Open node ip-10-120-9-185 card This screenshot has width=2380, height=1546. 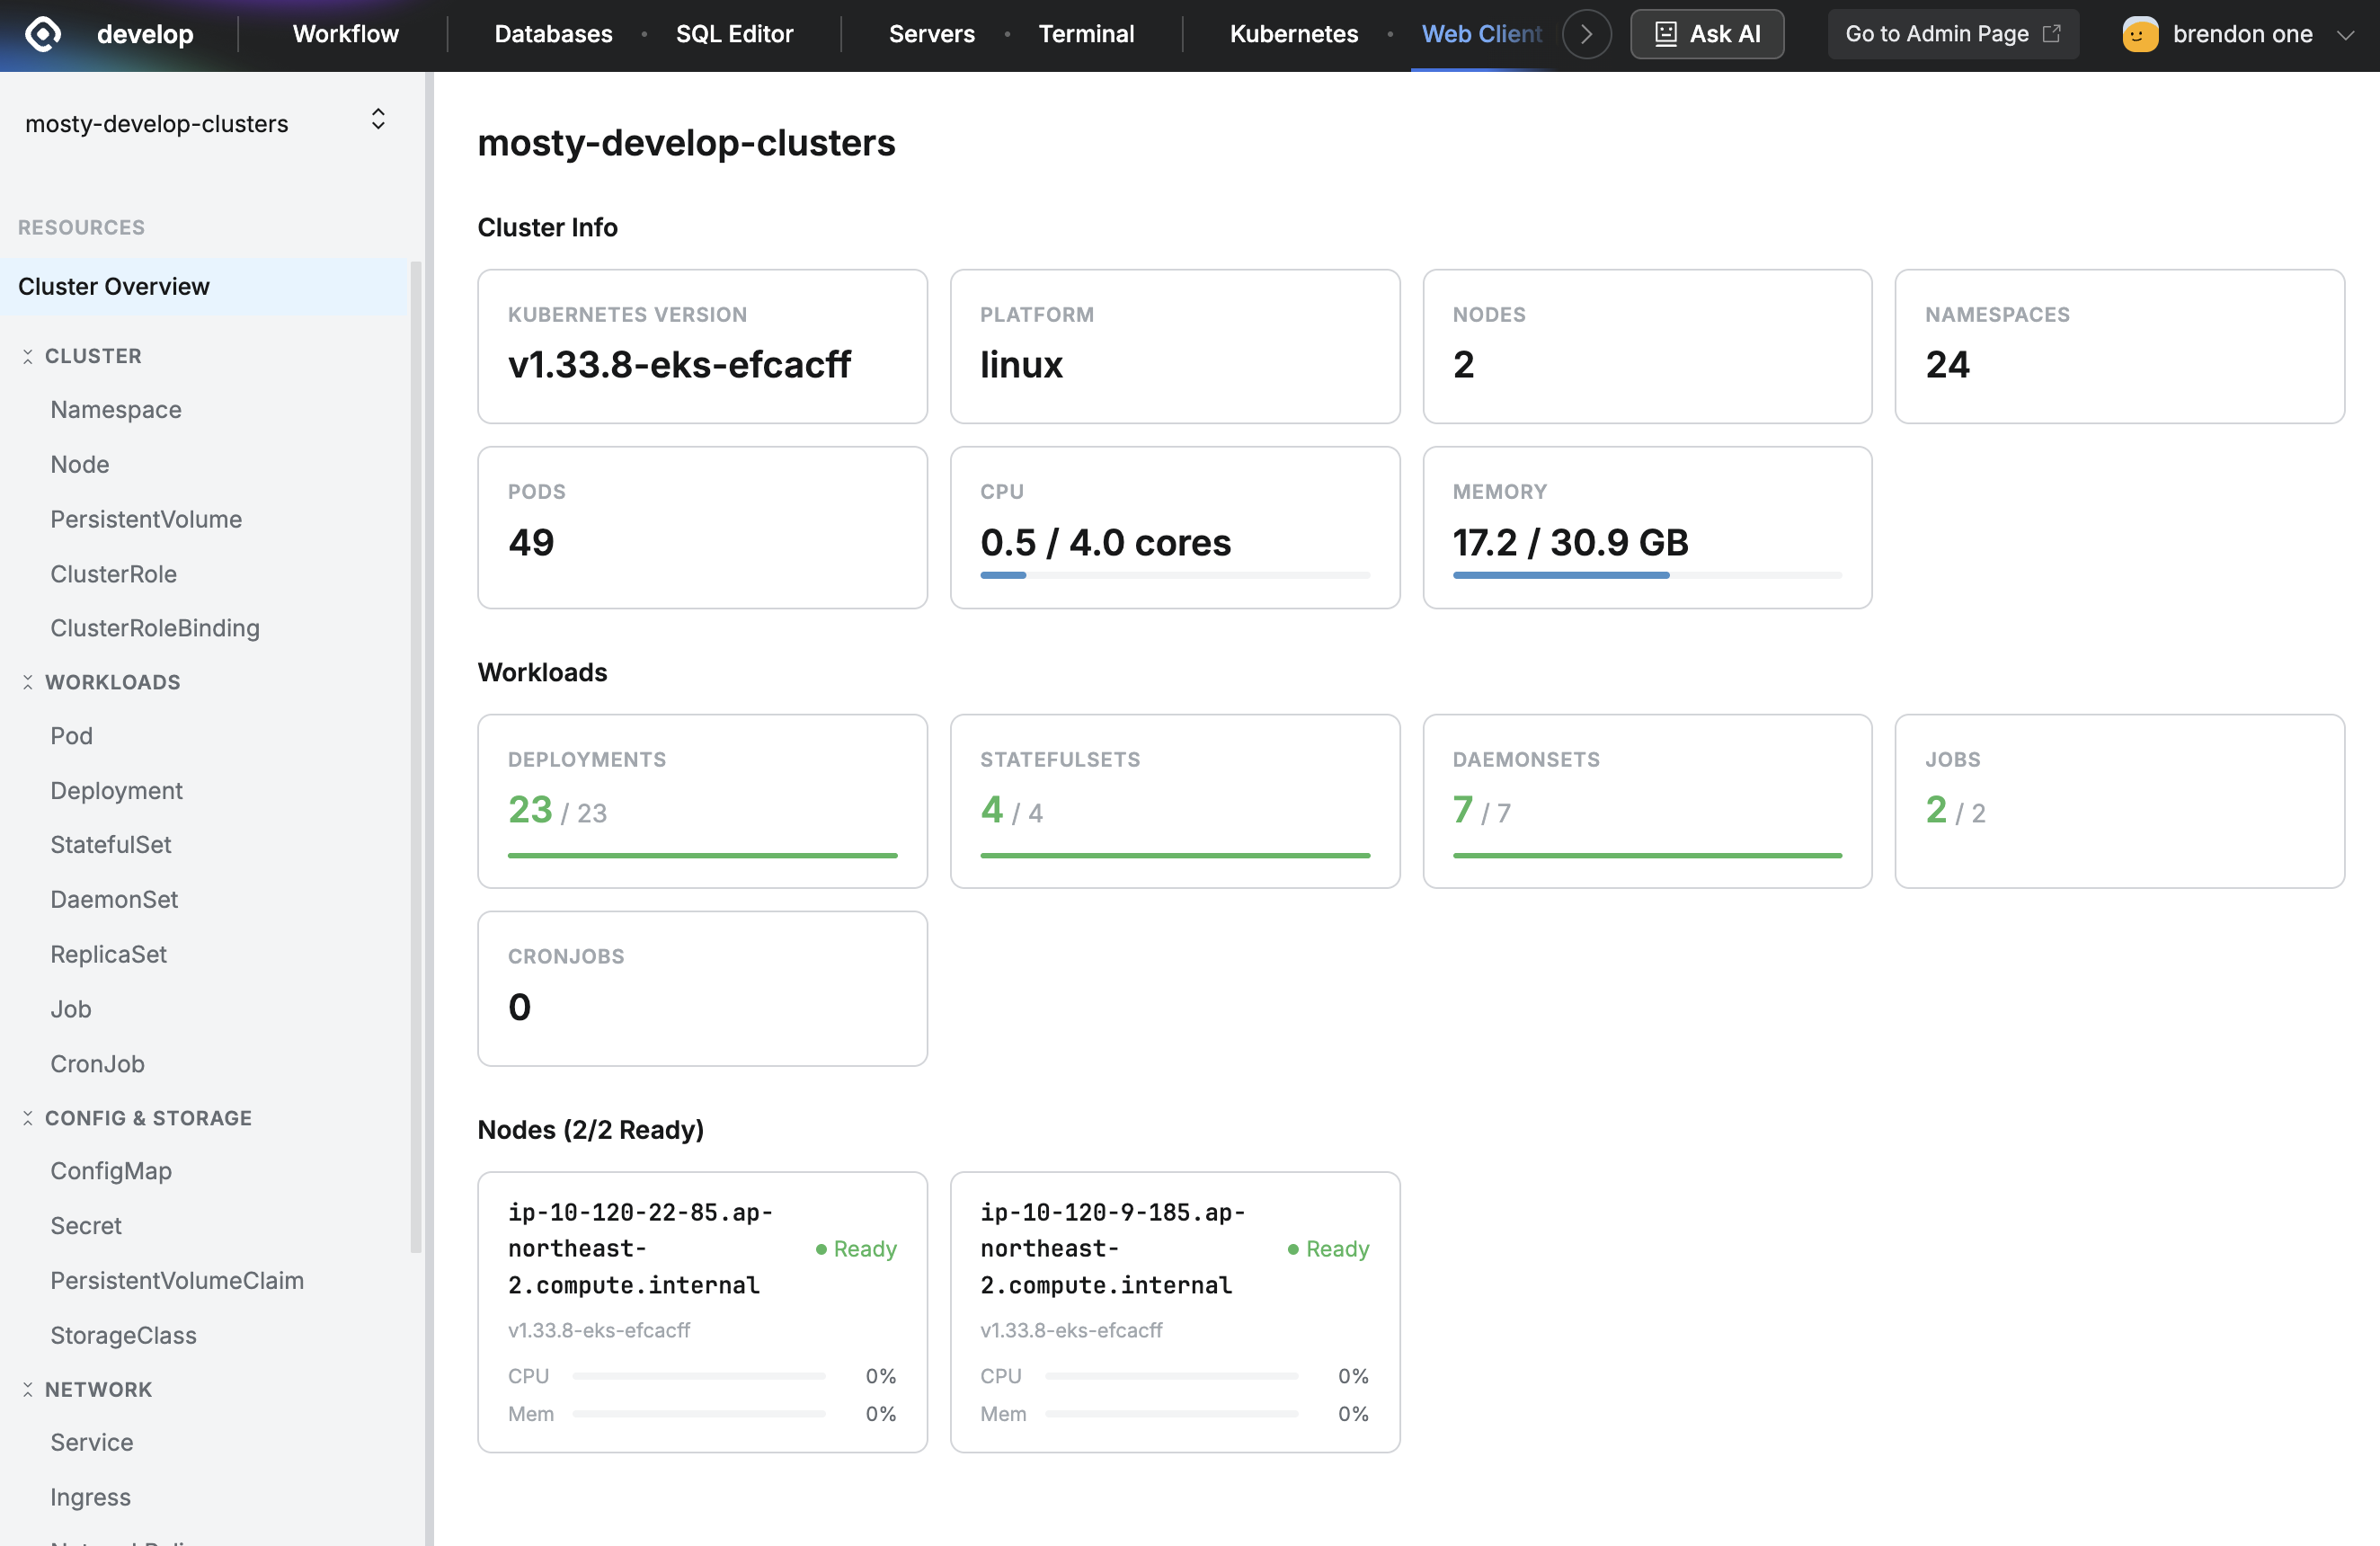[1175, 1312]
